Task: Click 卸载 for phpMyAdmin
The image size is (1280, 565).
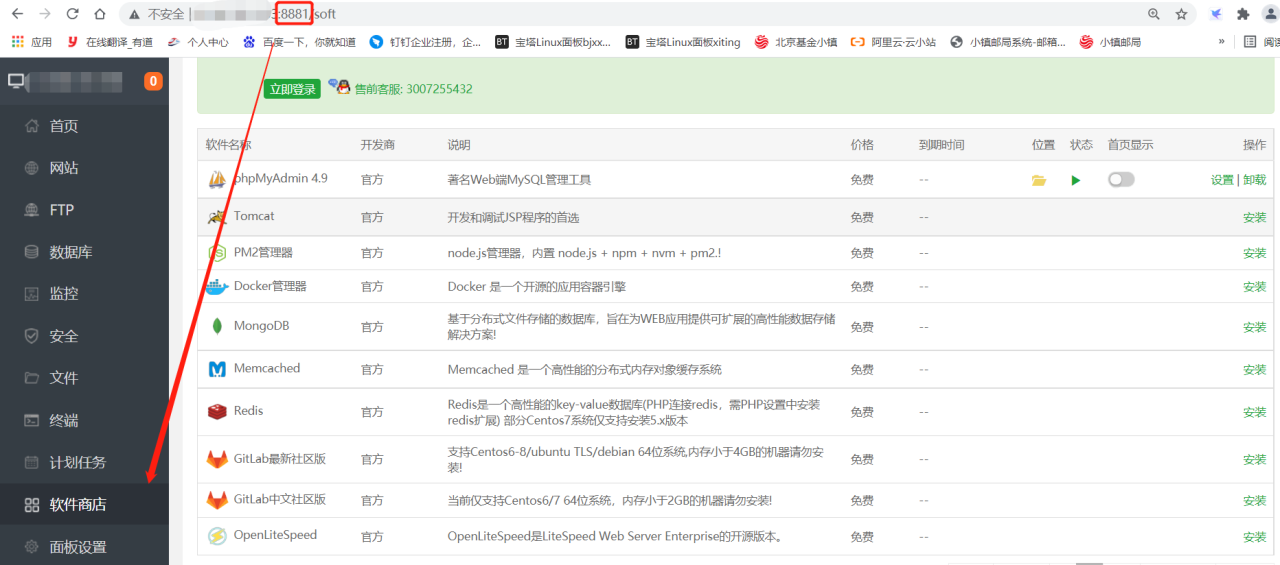Action: (1254, 180)
